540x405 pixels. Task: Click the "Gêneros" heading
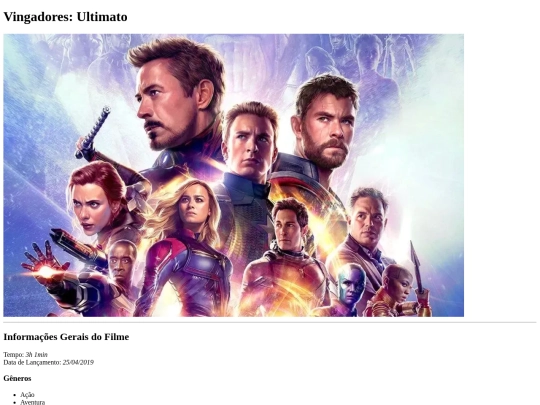click(17, 378)
